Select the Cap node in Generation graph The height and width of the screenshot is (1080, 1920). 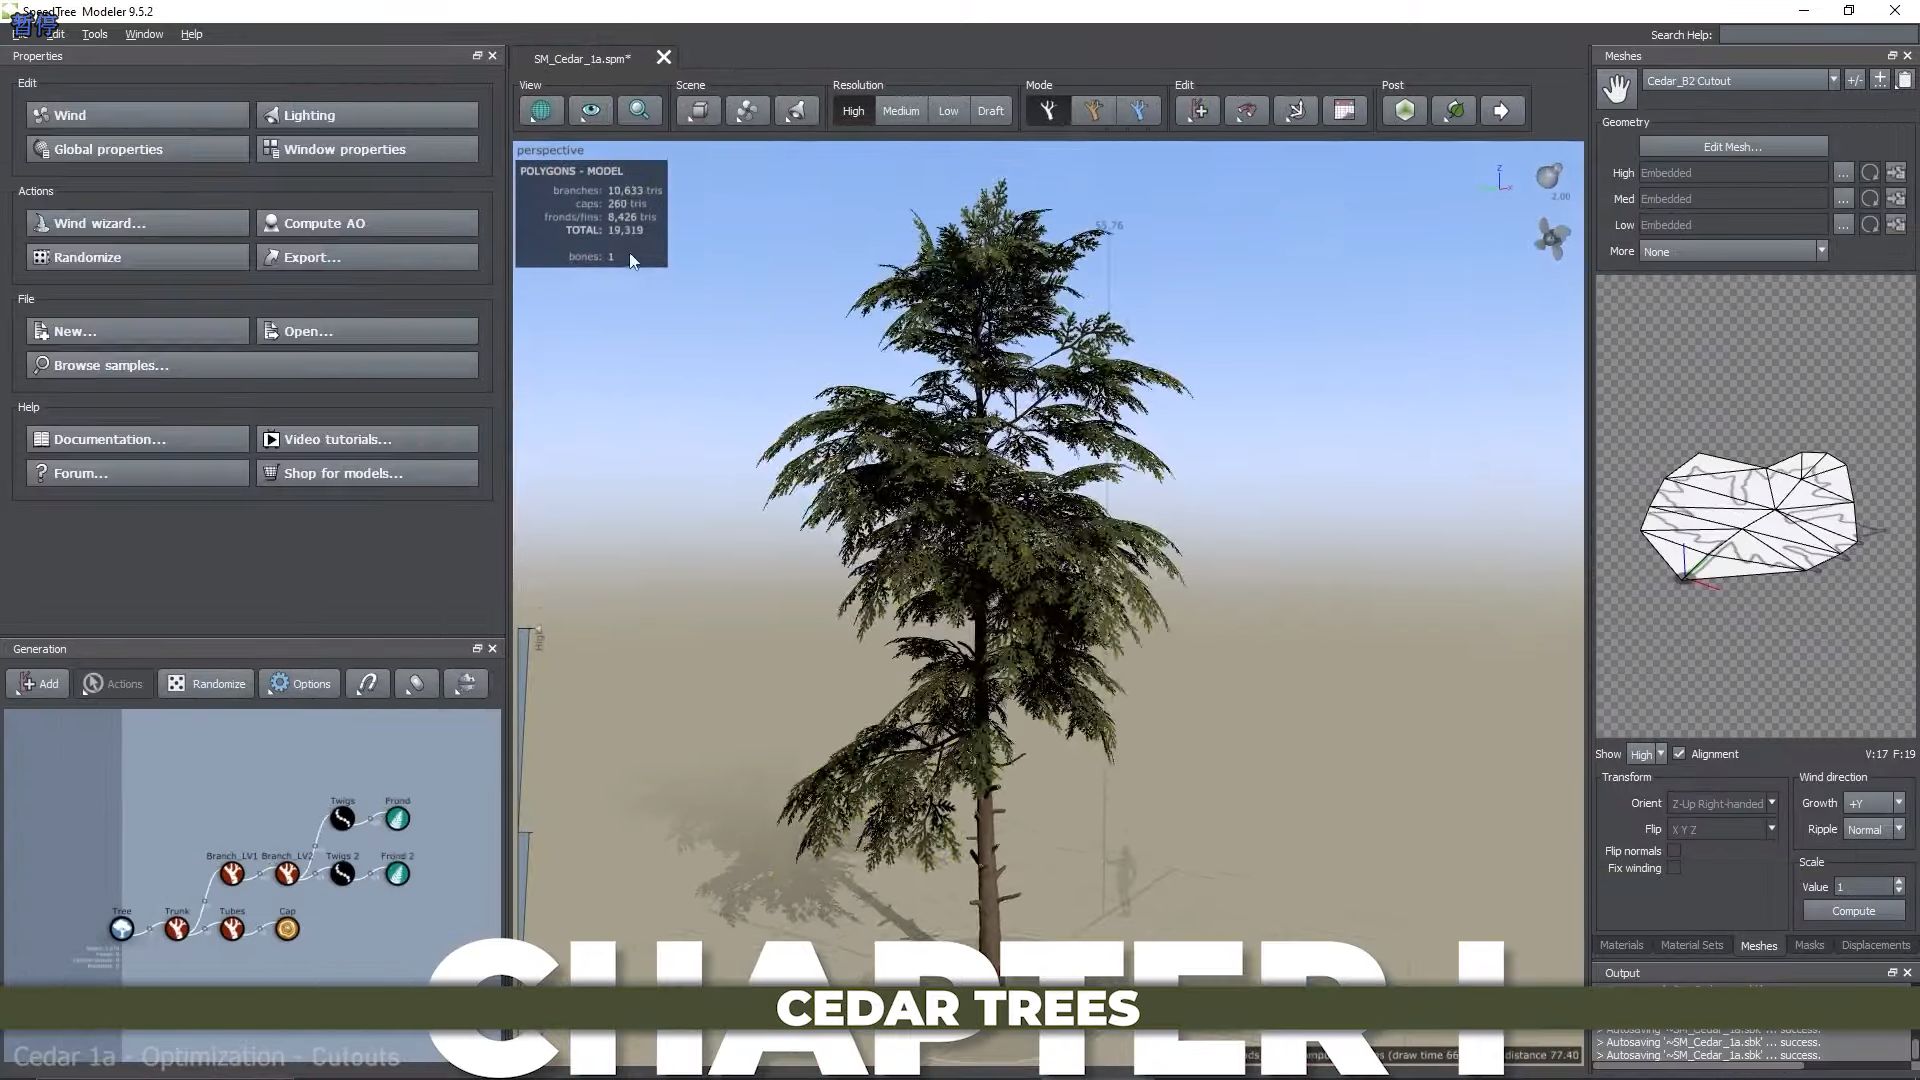pyautogui.click(x=287, y=929)
